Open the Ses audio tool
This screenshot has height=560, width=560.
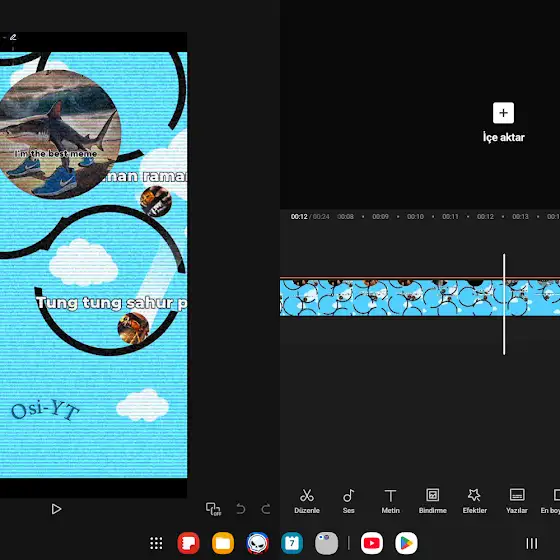[x=349, y=501]
